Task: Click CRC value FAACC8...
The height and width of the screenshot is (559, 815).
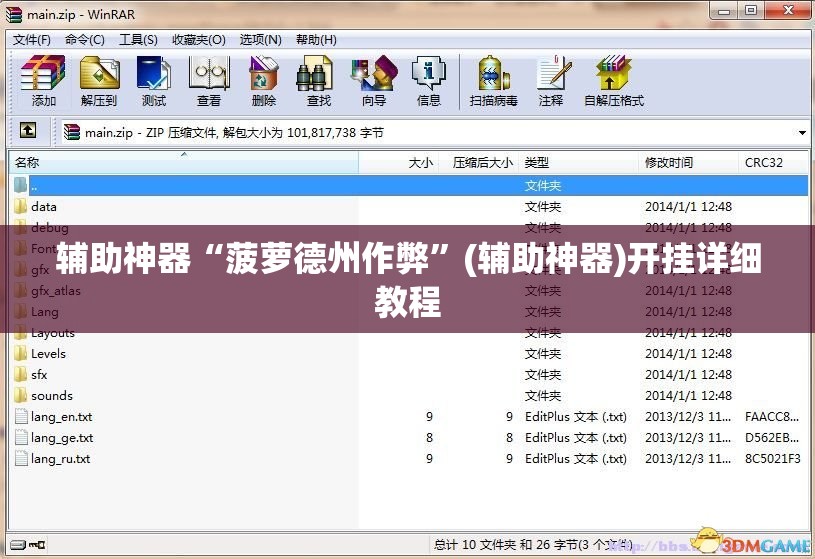Action: pos(772,417)
